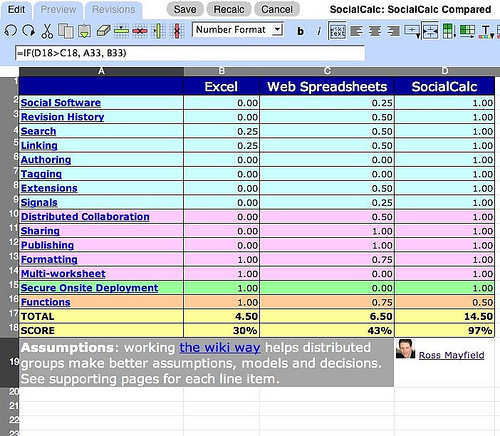
Task: Open the text color T icon
Action: coord(486,32)
